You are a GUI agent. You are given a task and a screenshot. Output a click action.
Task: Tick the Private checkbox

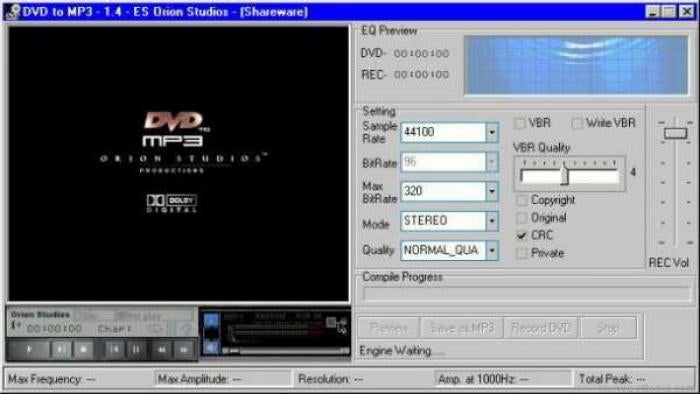(521, 253)
